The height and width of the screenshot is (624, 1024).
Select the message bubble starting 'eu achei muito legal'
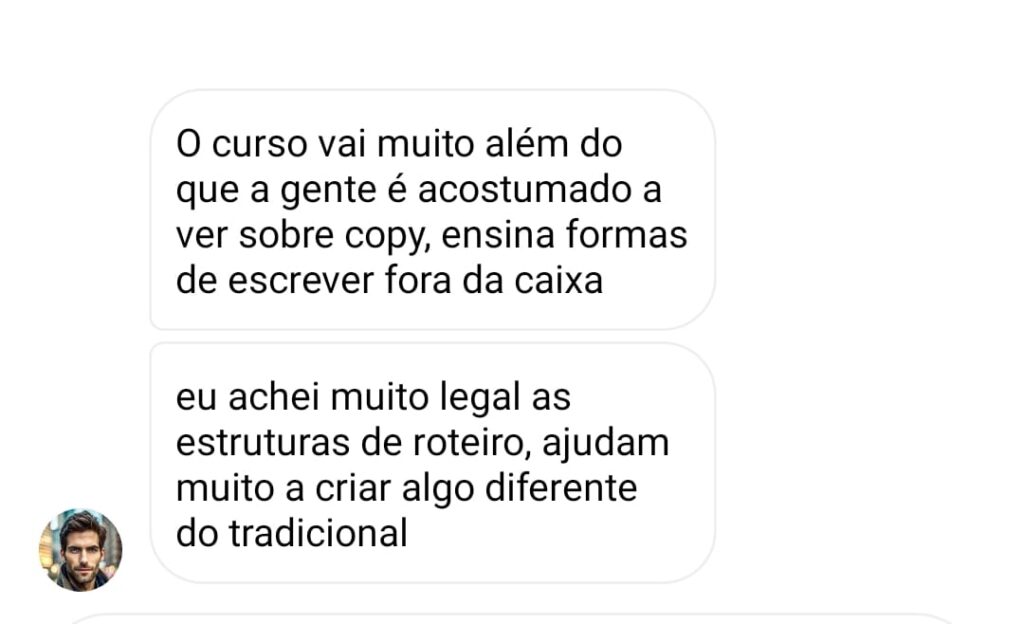432,463
